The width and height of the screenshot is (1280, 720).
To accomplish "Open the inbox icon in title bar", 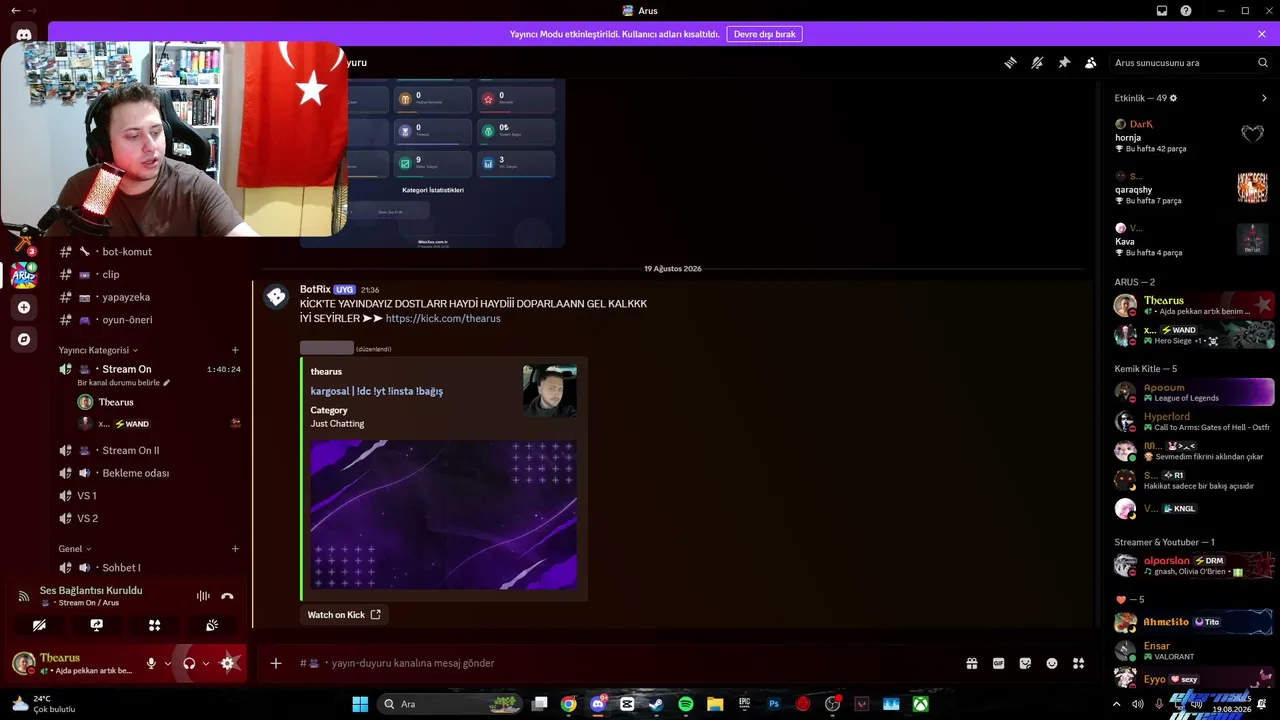I will click(1162, 11).
